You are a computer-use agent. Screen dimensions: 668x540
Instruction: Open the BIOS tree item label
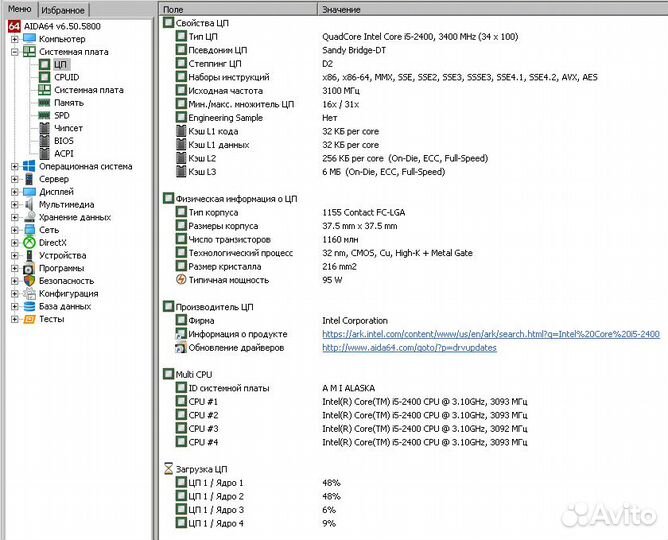coord(63,141)
